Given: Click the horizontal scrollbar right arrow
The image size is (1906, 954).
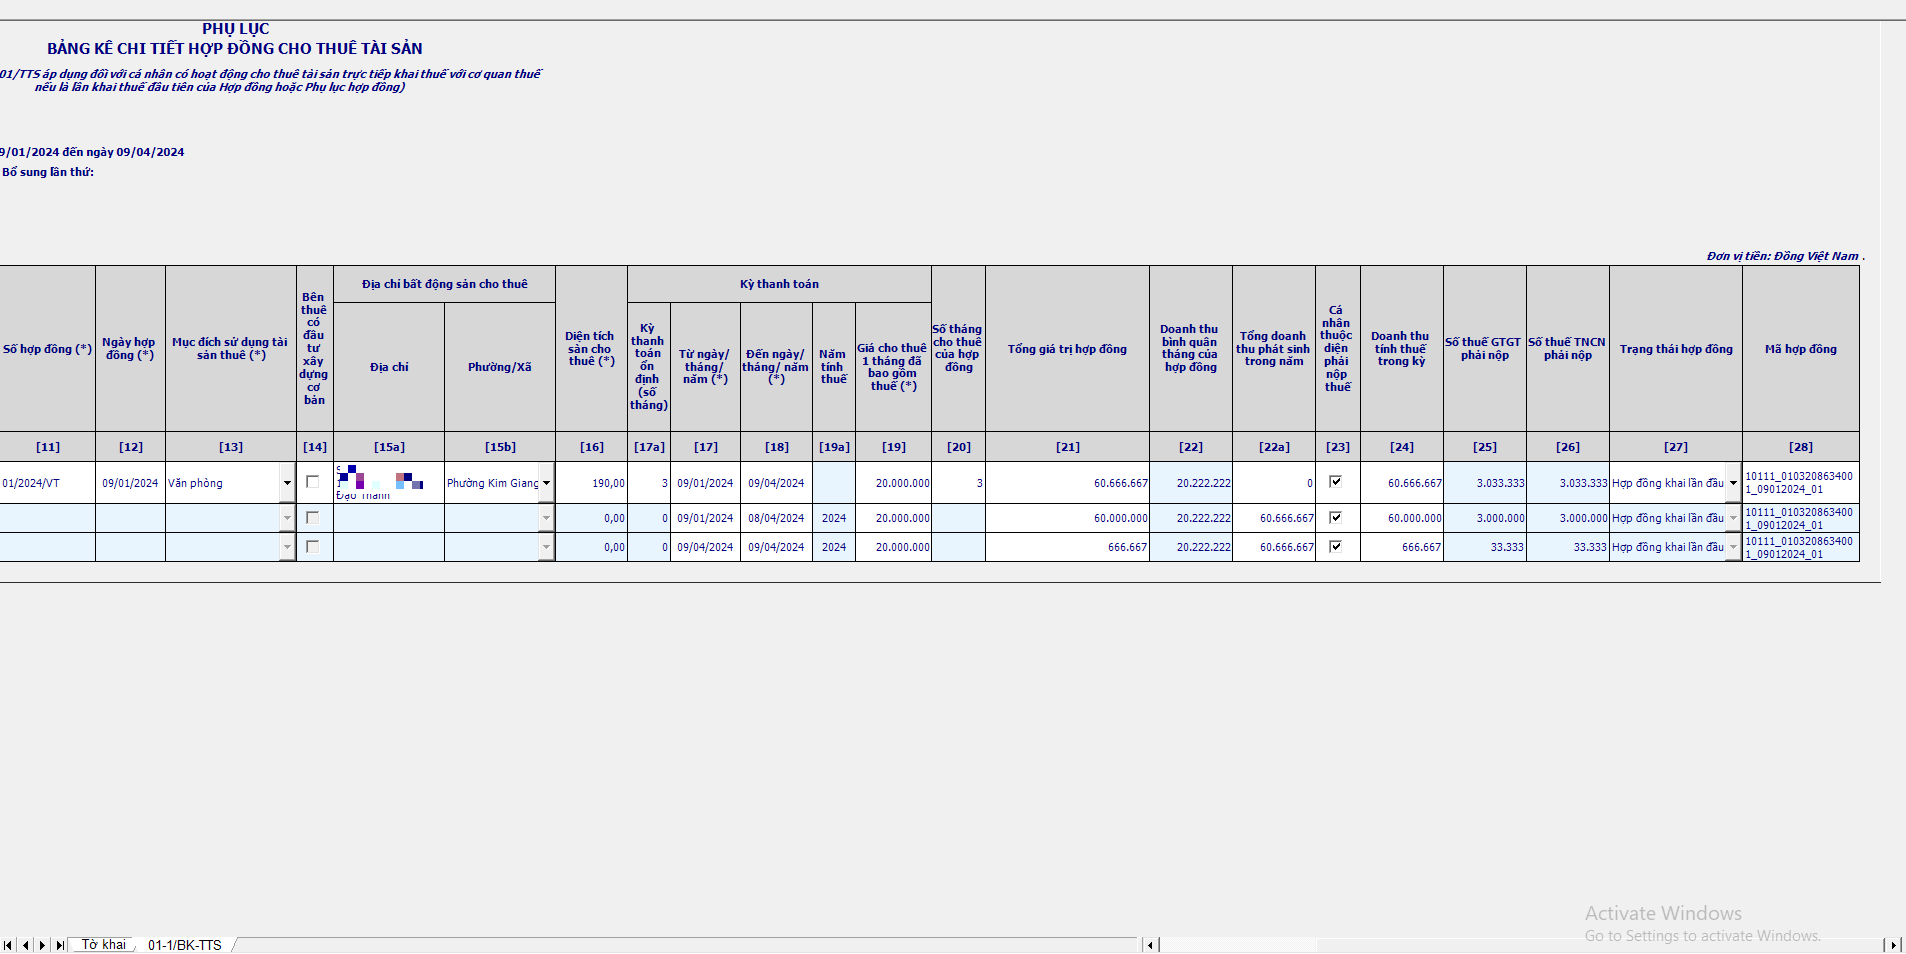Looking at the screenshot, I should 1892,945.
